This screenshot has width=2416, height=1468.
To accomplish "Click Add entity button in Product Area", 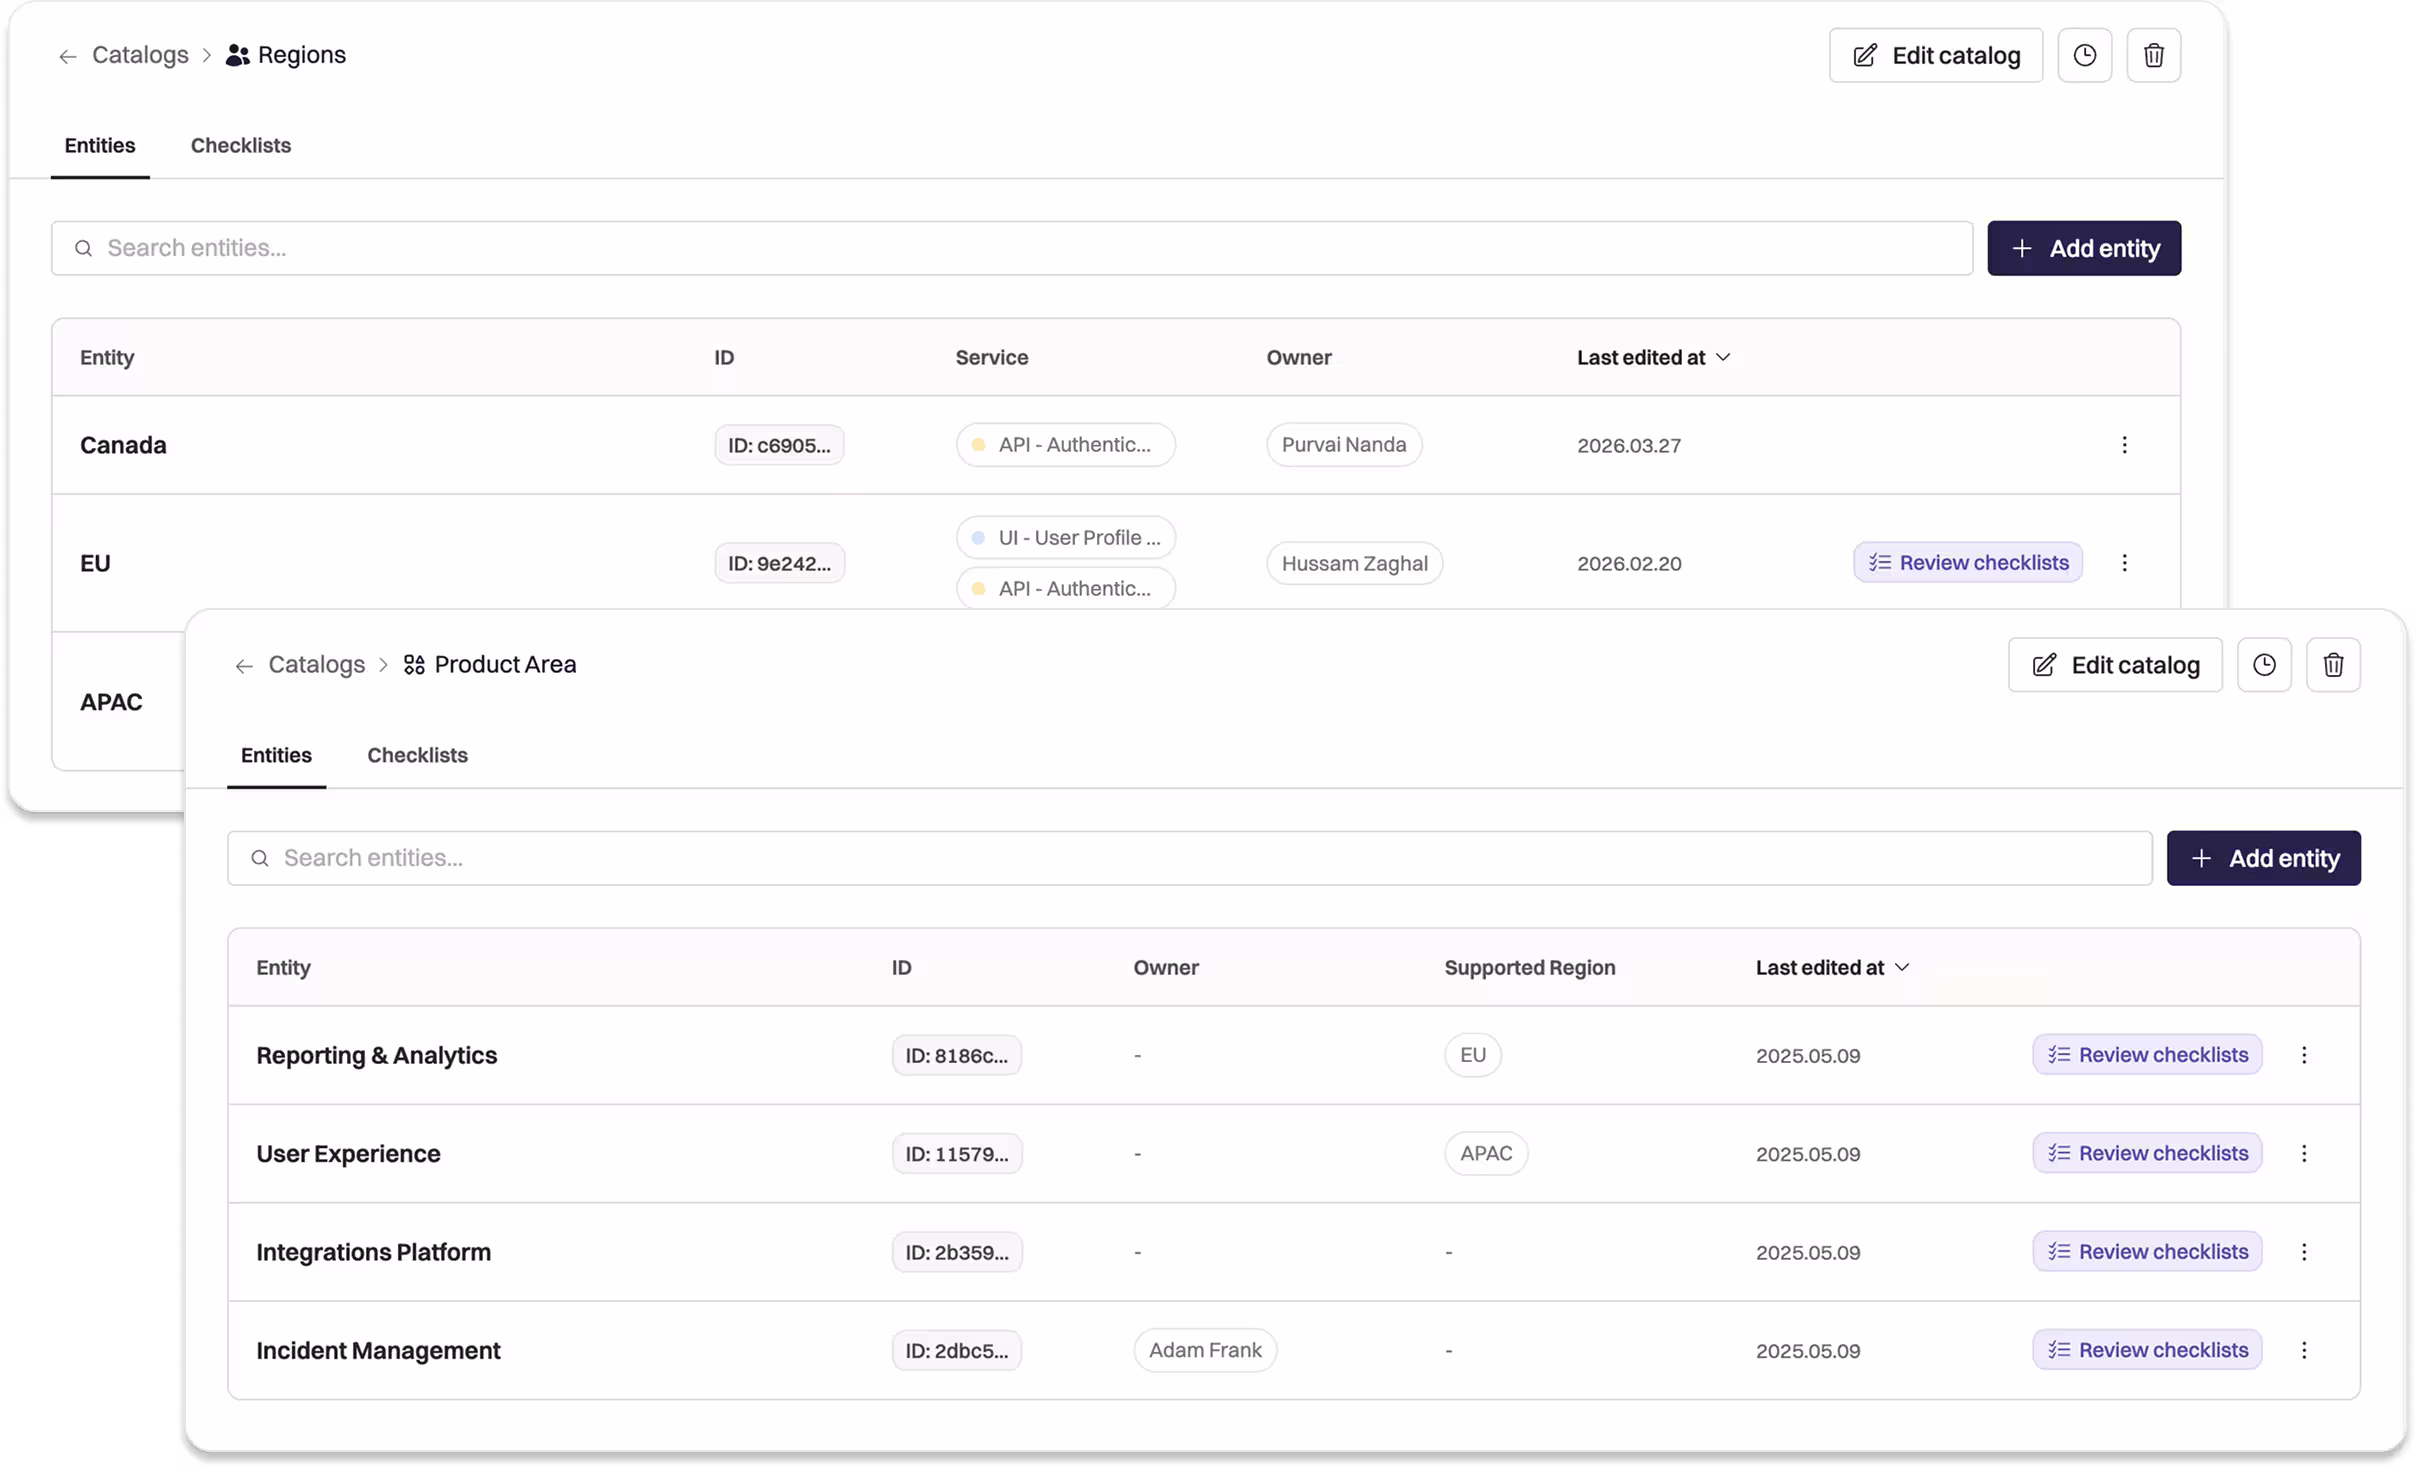I will pyautogui.click(x=2262, y=858).
